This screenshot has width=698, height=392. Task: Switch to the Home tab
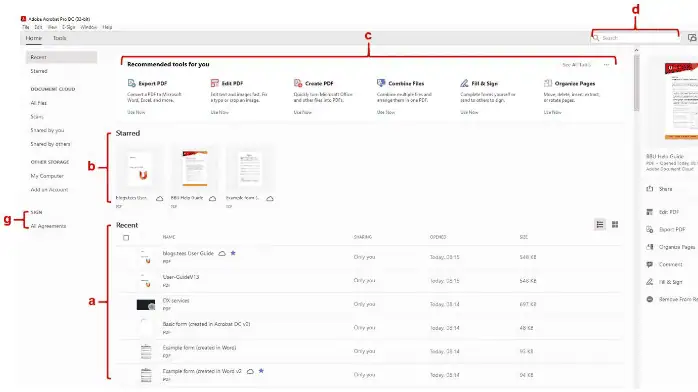(x=34, y=38)
